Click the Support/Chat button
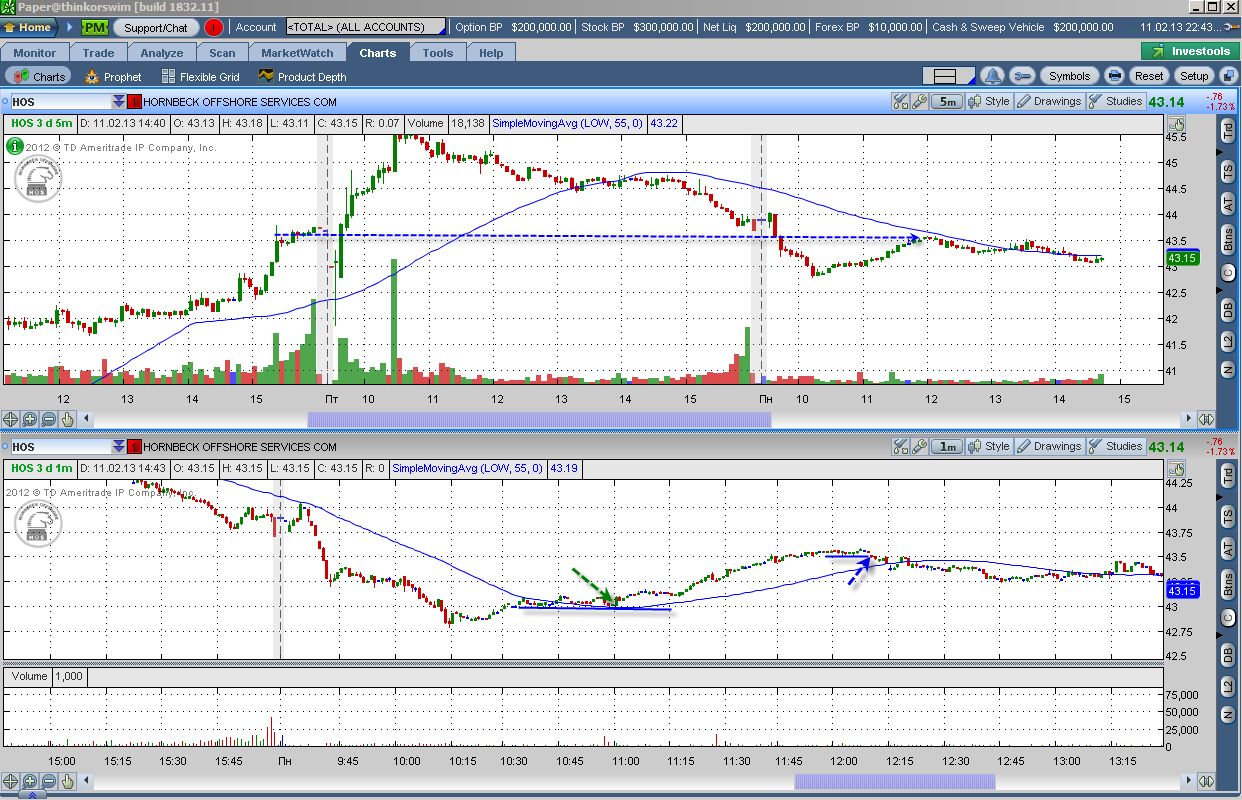This screenshot has width=1242, height=800. pos(155,27)
